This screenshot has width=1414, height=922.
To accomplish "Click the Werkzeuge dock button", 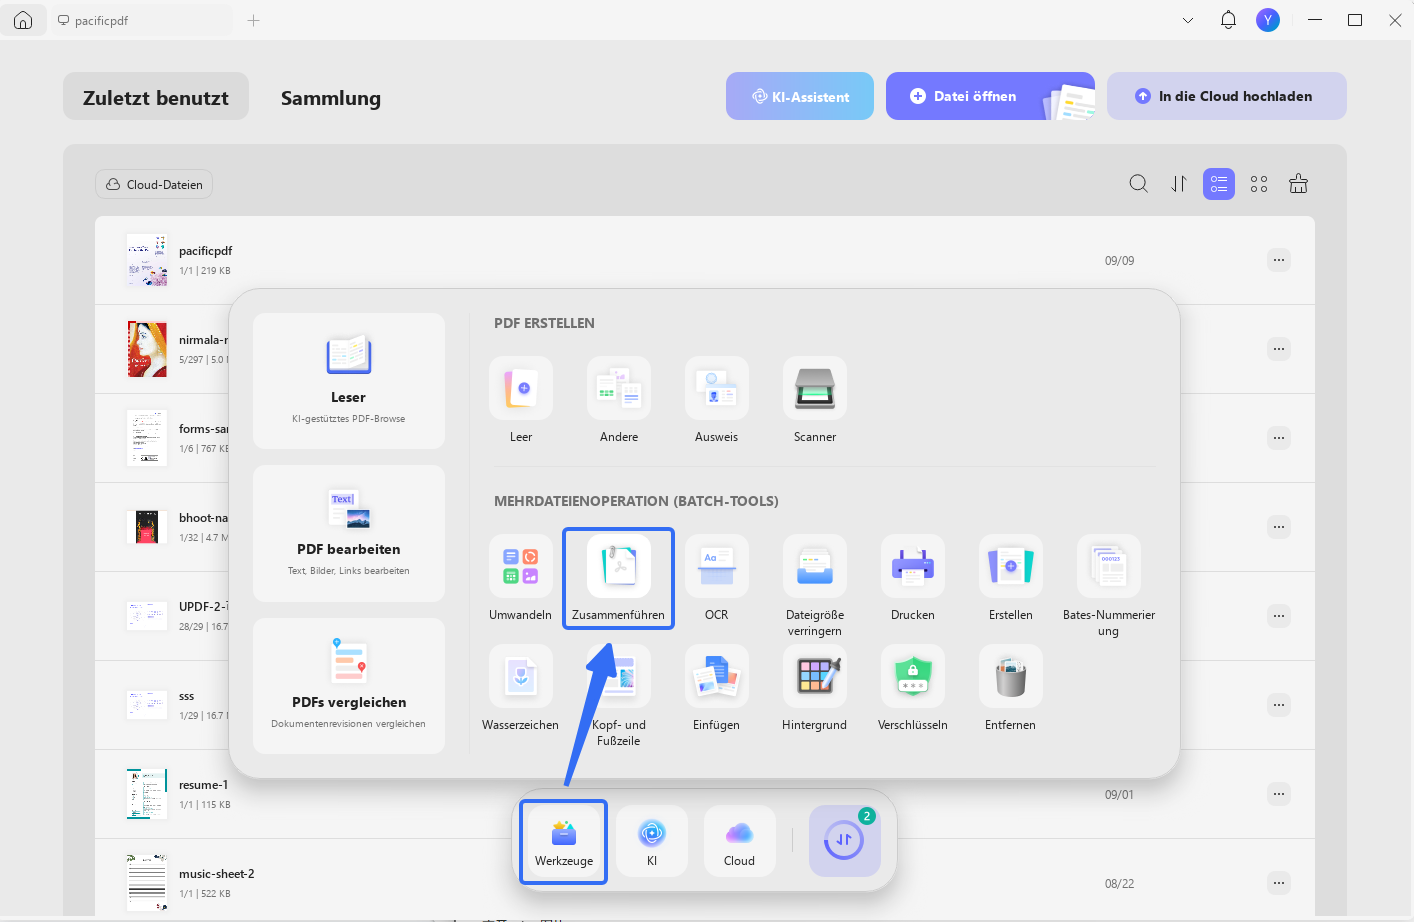I will click(x=564, y=842).
